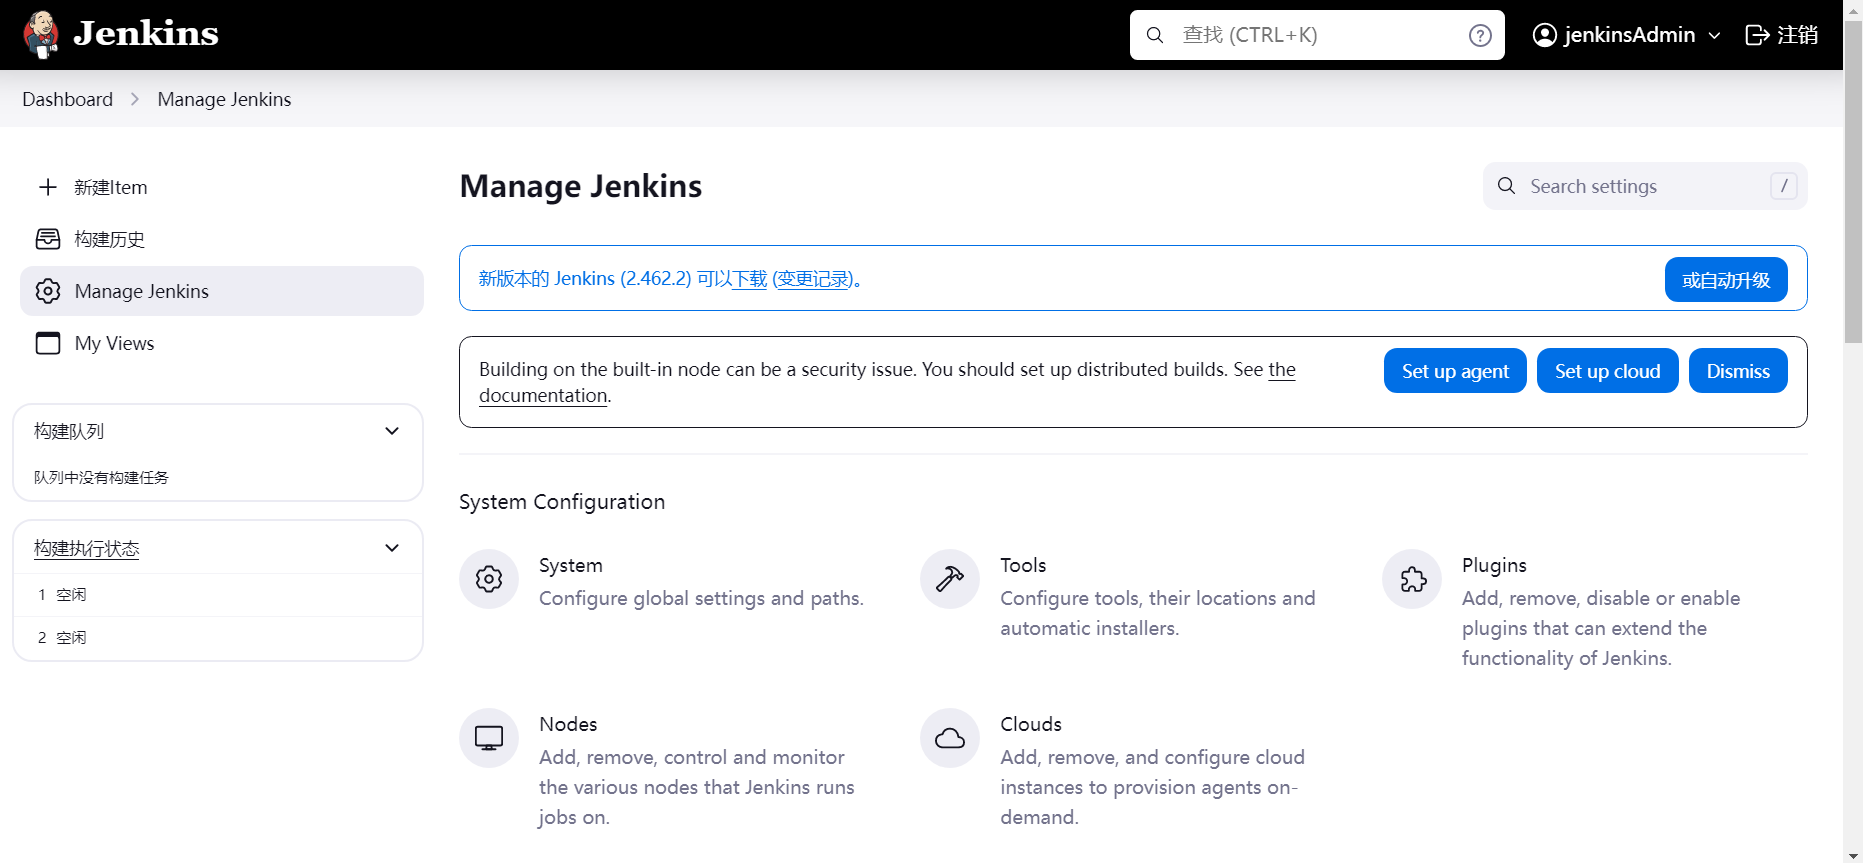Viewport: 1863px width, 863px height.
Task: Click the Manage Jenkins page heading
Action: [581, 186]
